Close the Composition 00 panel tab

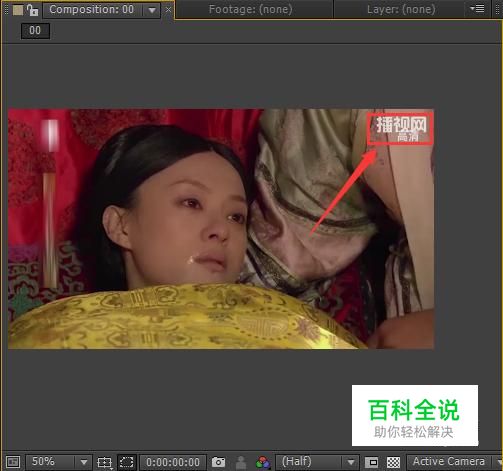(x=168, y=10)
